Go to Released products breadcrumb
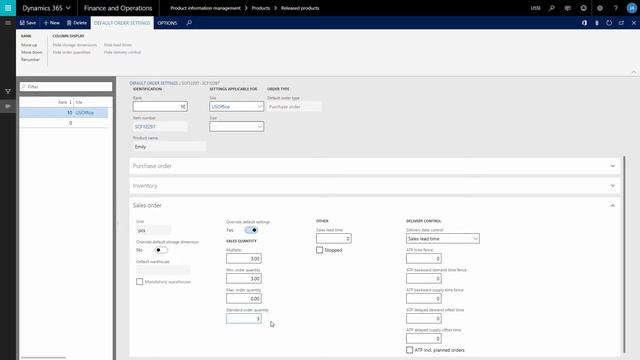 click(x=300, y=8)
